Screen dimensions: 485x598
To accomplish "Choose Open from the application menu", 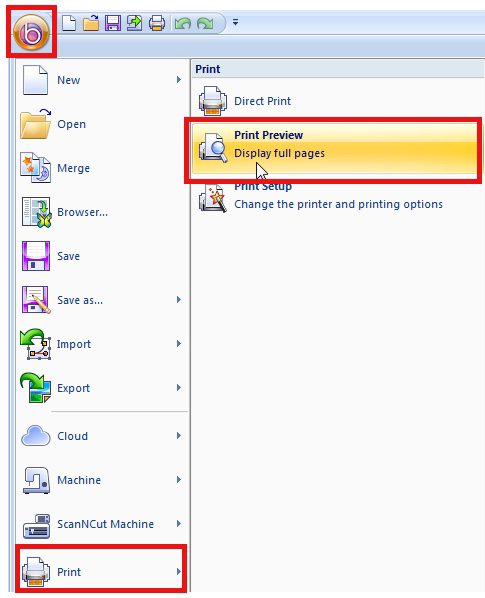I will 72,124.
